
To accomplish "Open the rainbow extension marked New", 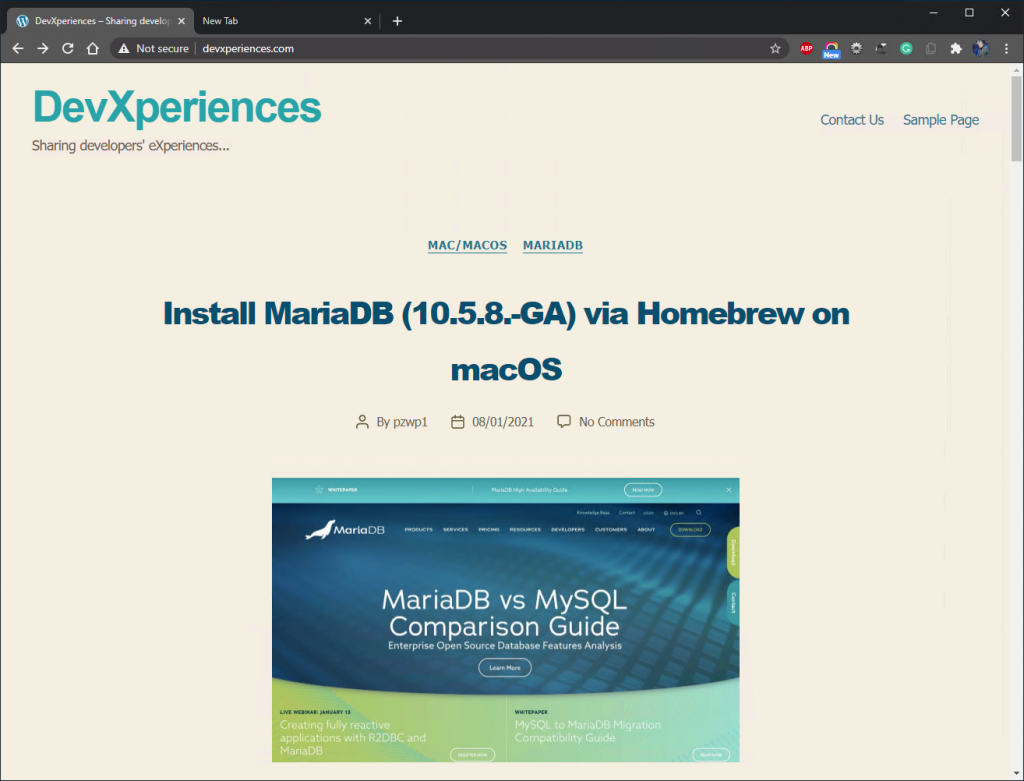I will pos(831,50).
